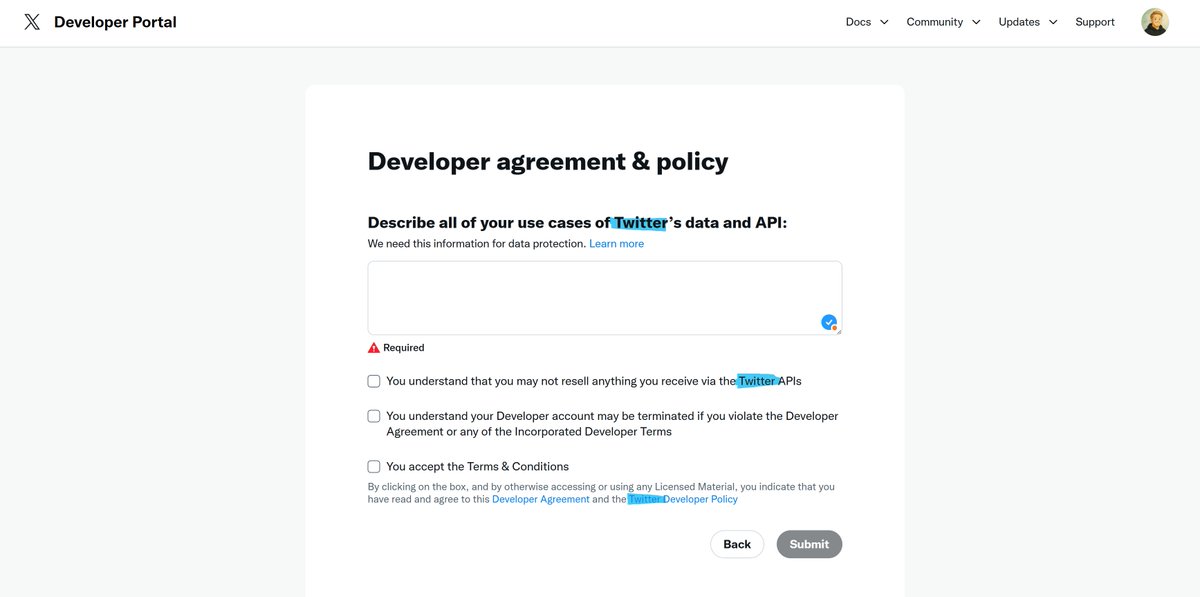
Task: Expand the Updates dropdown chevron
Action: 1053,22
